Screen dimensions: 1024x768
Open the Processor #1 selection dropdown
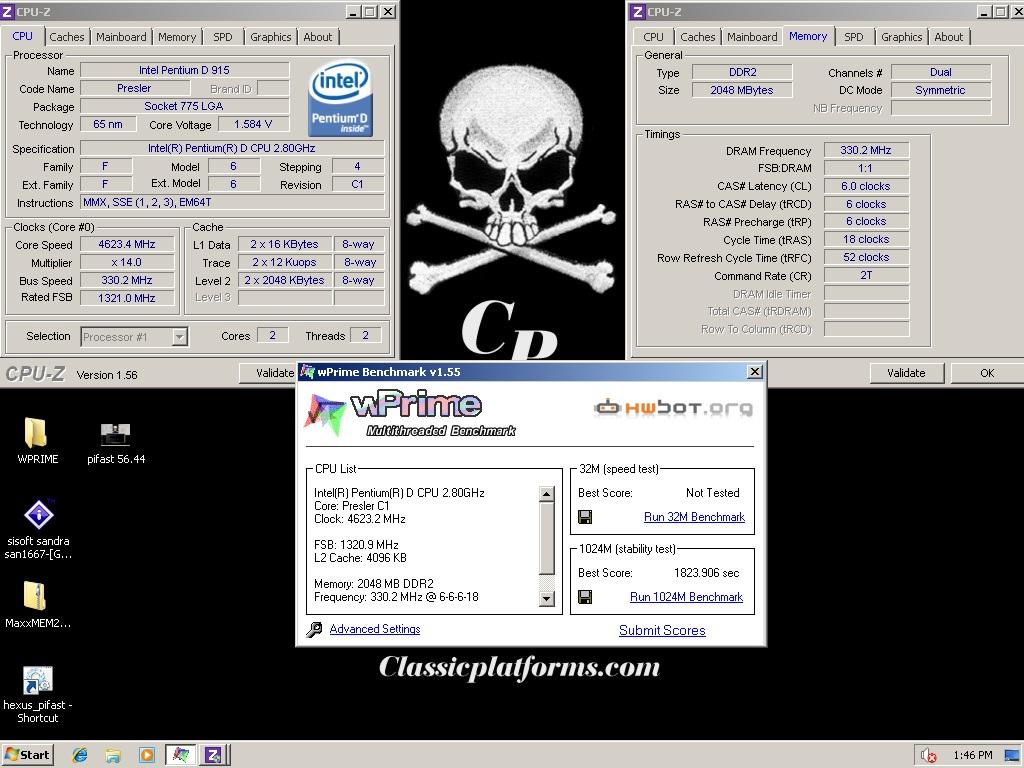pos(180,337)
